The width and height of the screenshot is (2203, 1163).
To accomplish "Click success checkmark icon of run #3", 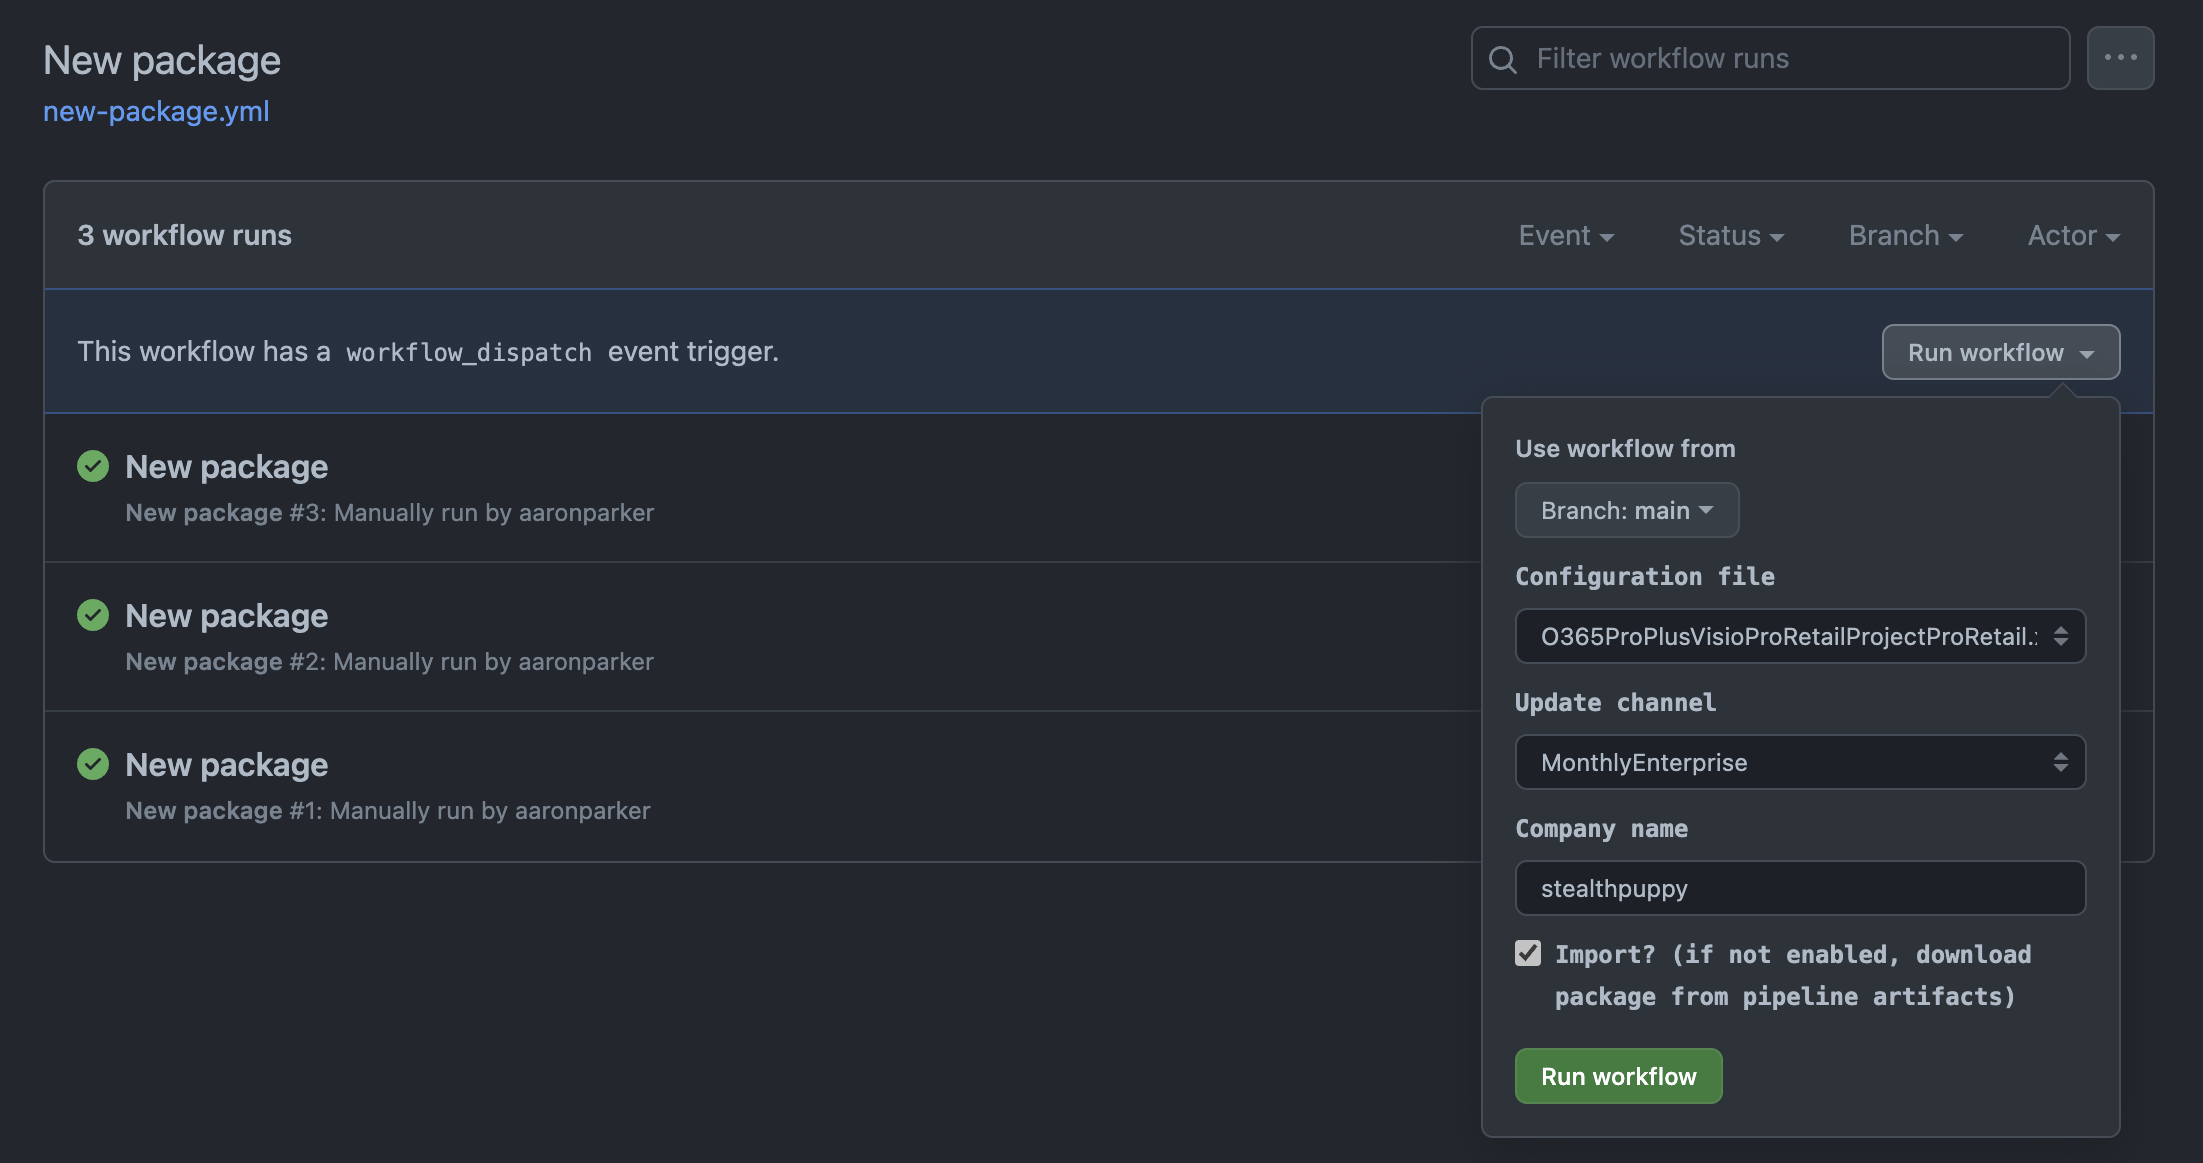I will [x=93, y=466].
